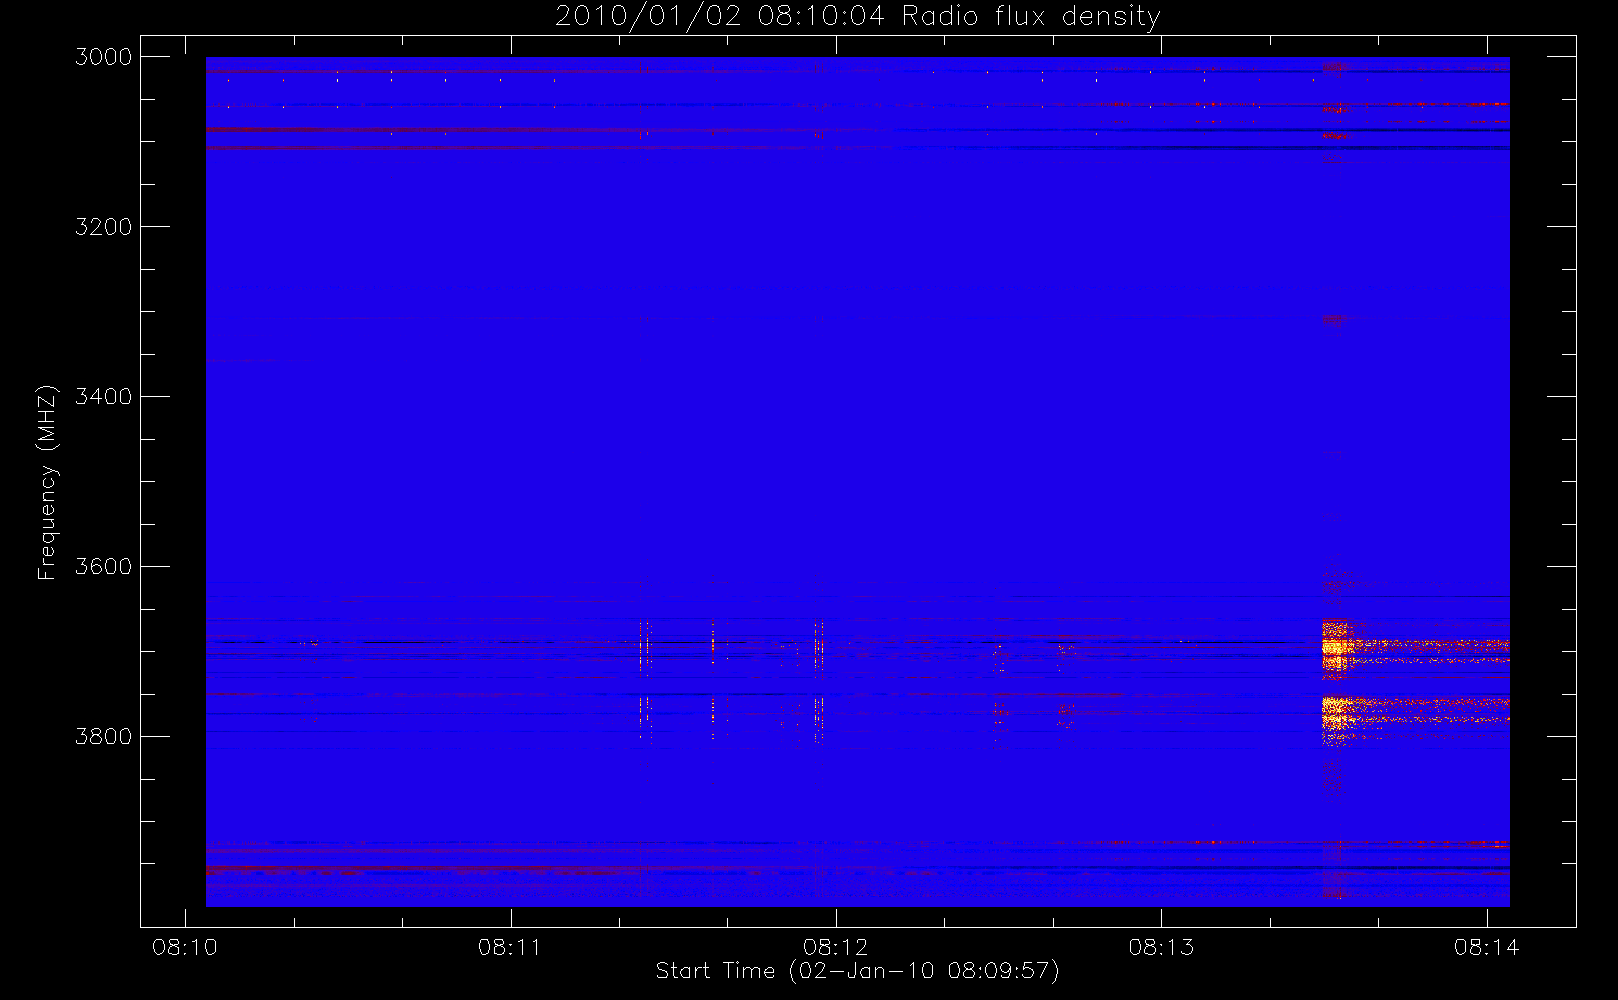Select the 3800 frequency tick label
Image resolution: width=1618 pixels, height=1000 pixels.
point(104,737)
